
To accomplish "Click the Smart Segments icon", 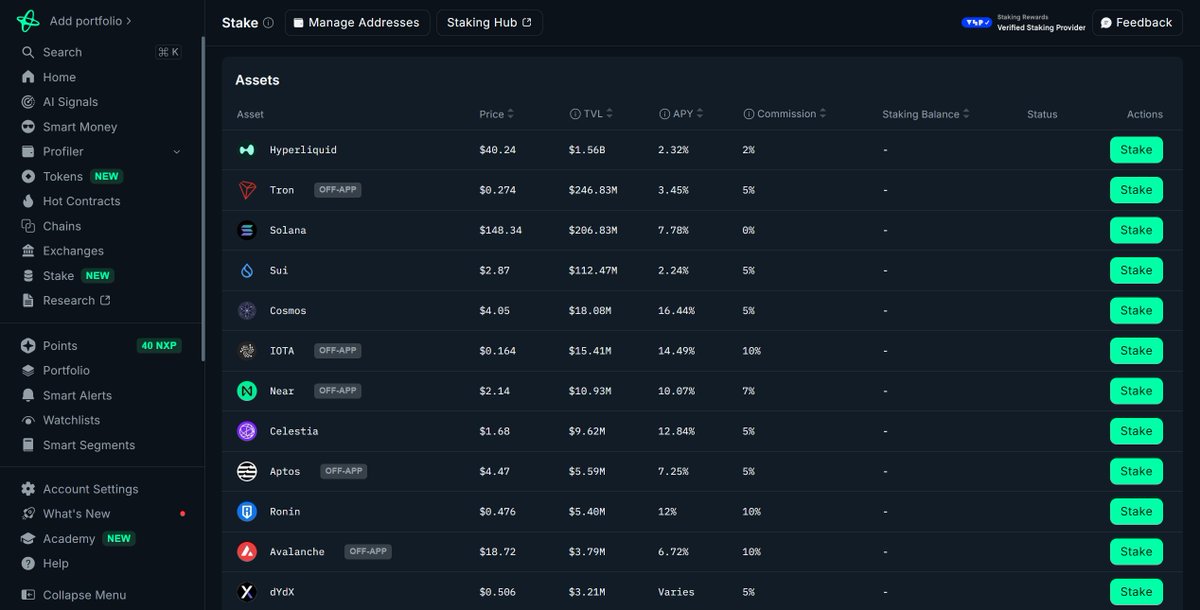I will [28, 445].
